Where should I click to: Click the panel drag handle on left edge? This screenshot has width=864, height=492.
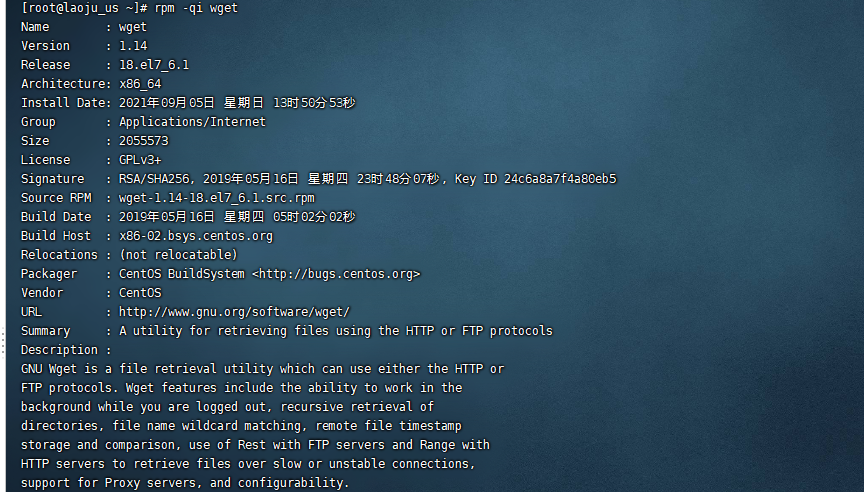tap(3, 345)
